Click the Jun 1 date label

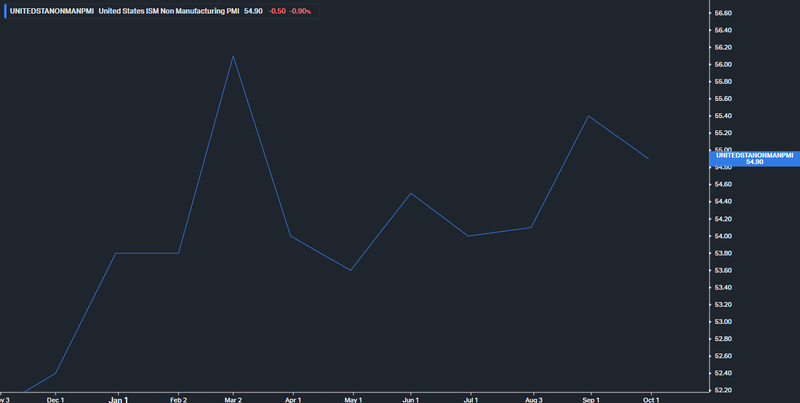pos(411,400)
